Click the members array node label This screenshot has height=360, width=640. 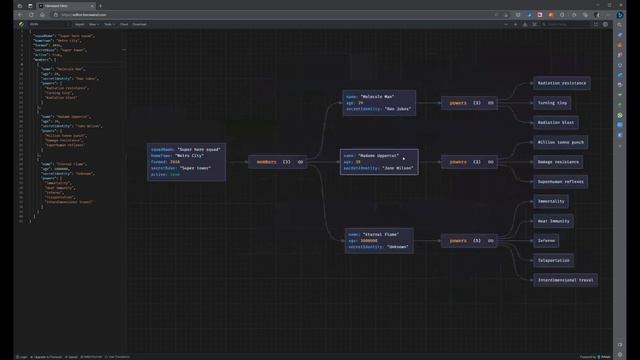(267, 162)
